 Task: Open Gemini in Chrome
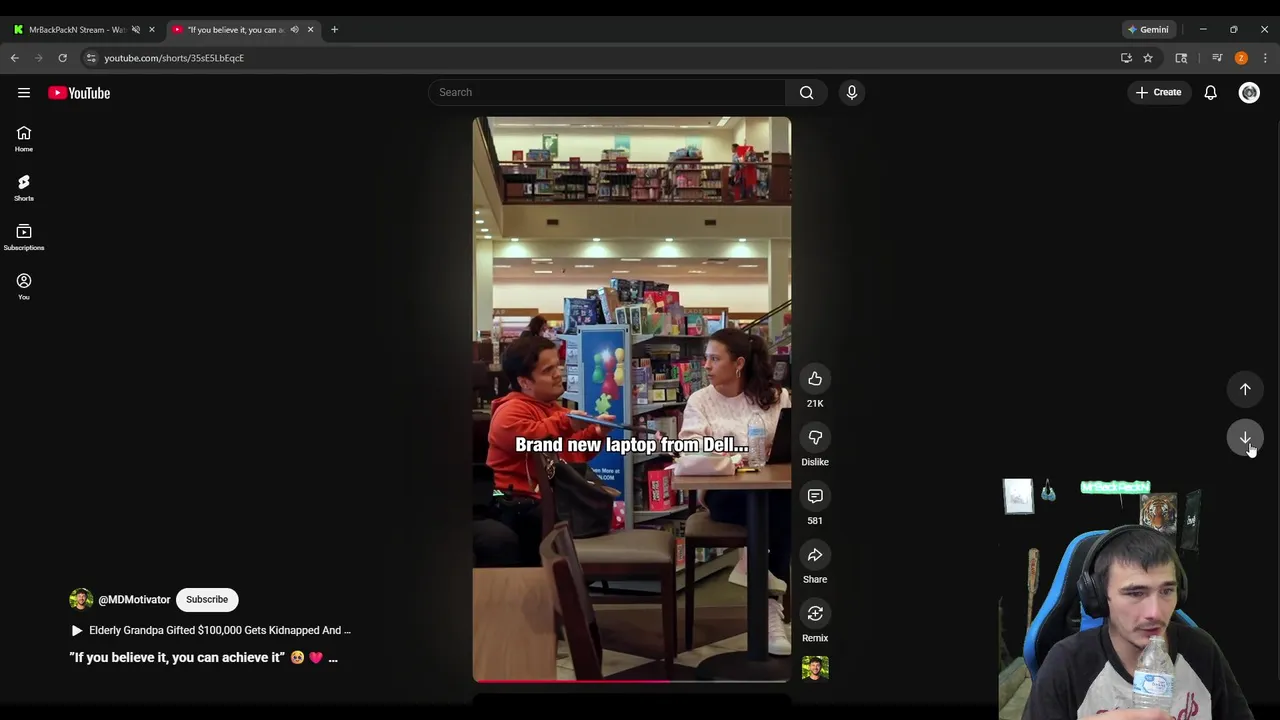1147,30
